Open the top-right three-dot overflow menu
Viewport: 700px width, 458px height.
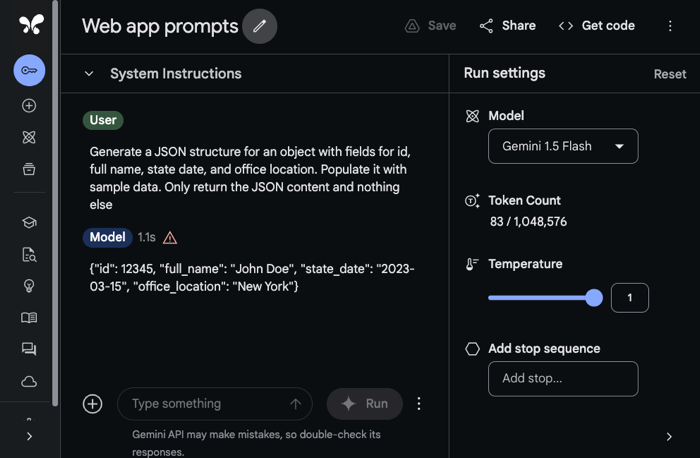coord(670,26)
